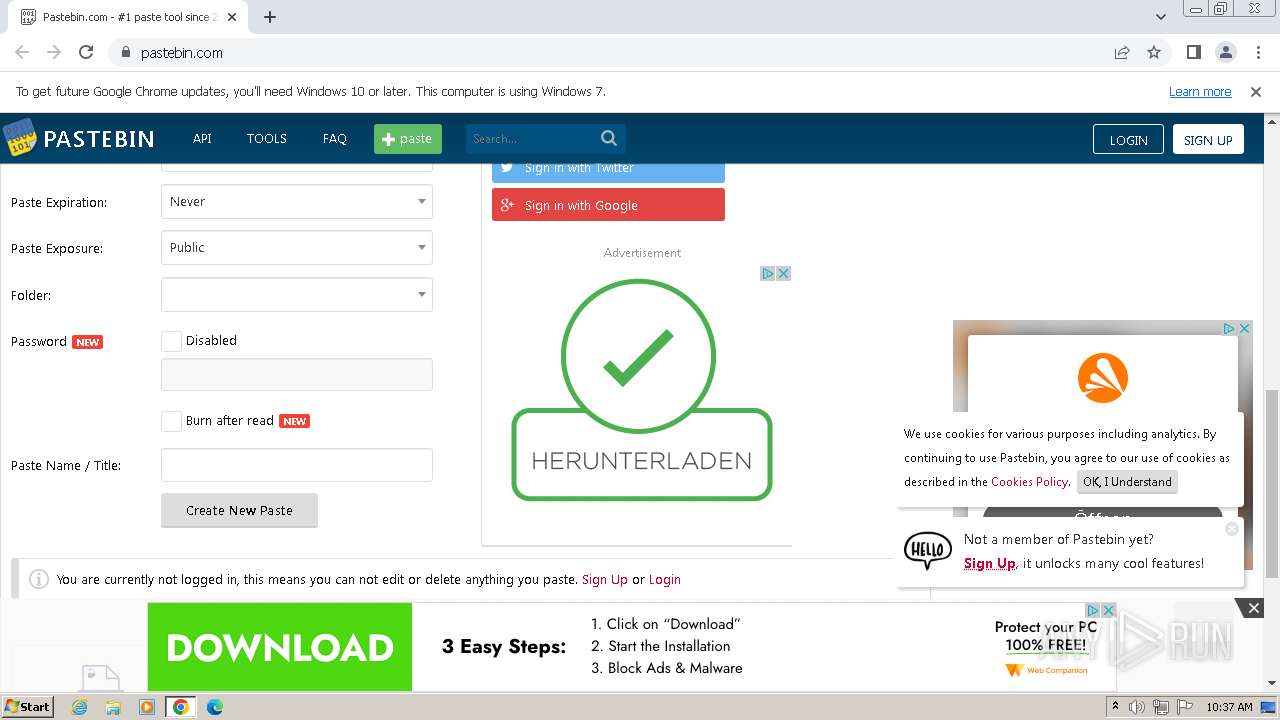Click the clock showing 10:37 AM
Image resolution: width=1280 pixels, height=720 pixels.
[1229, 707]
